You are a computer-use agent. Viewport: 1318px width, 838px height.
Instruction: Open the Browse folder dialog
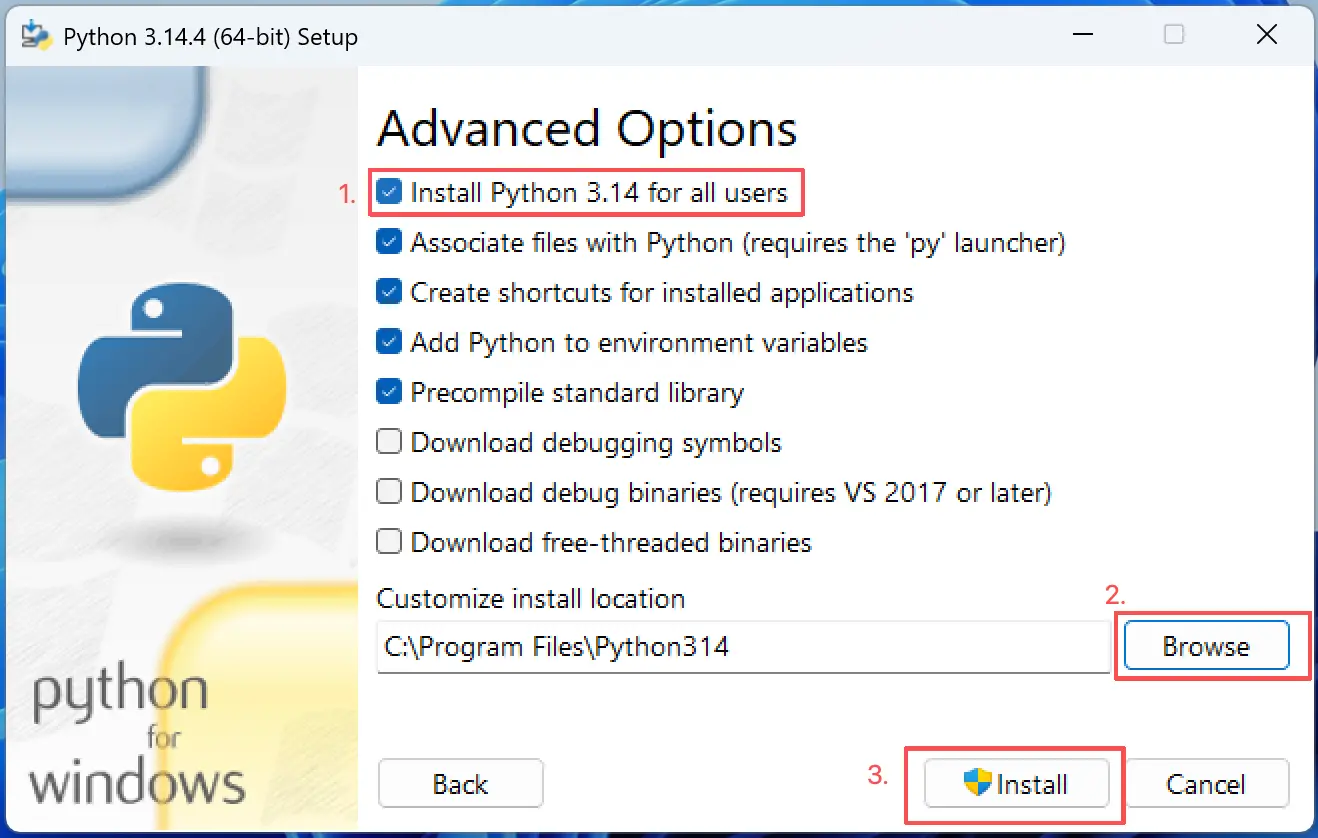[x=1206, y=647]
